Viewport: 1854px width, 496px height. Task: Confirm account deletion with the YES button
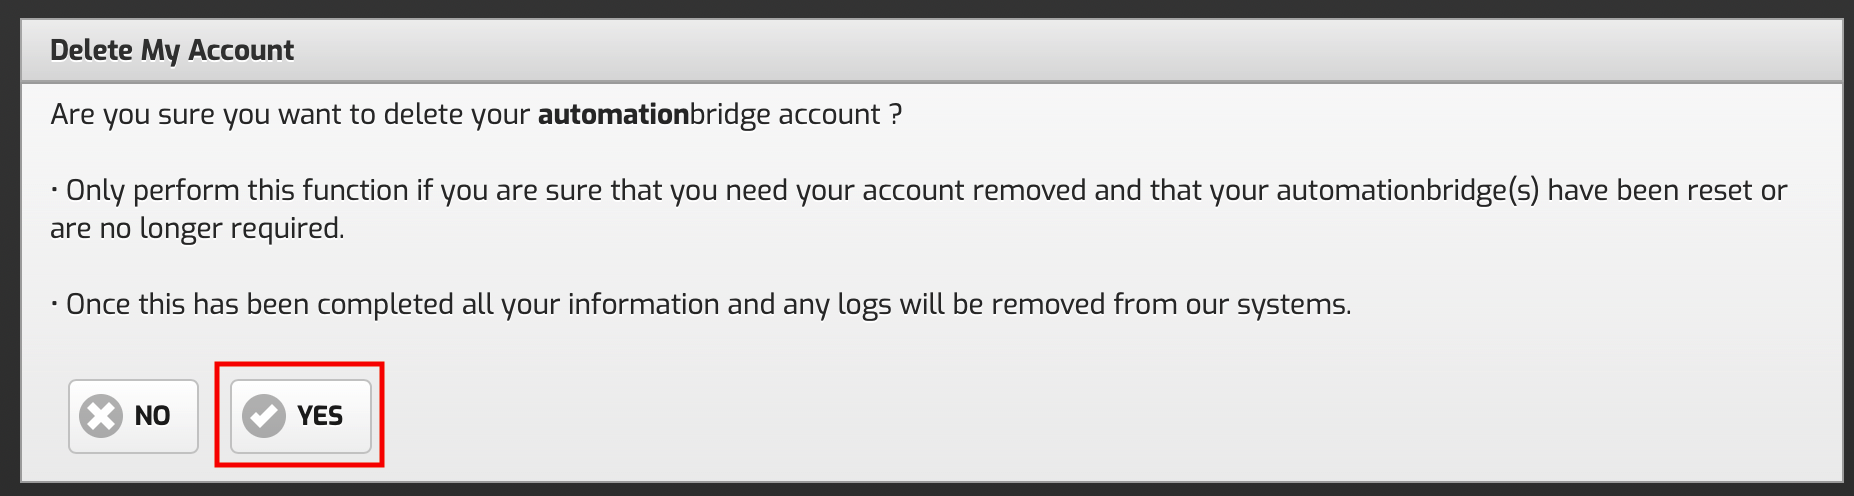(x=300, y=416)
